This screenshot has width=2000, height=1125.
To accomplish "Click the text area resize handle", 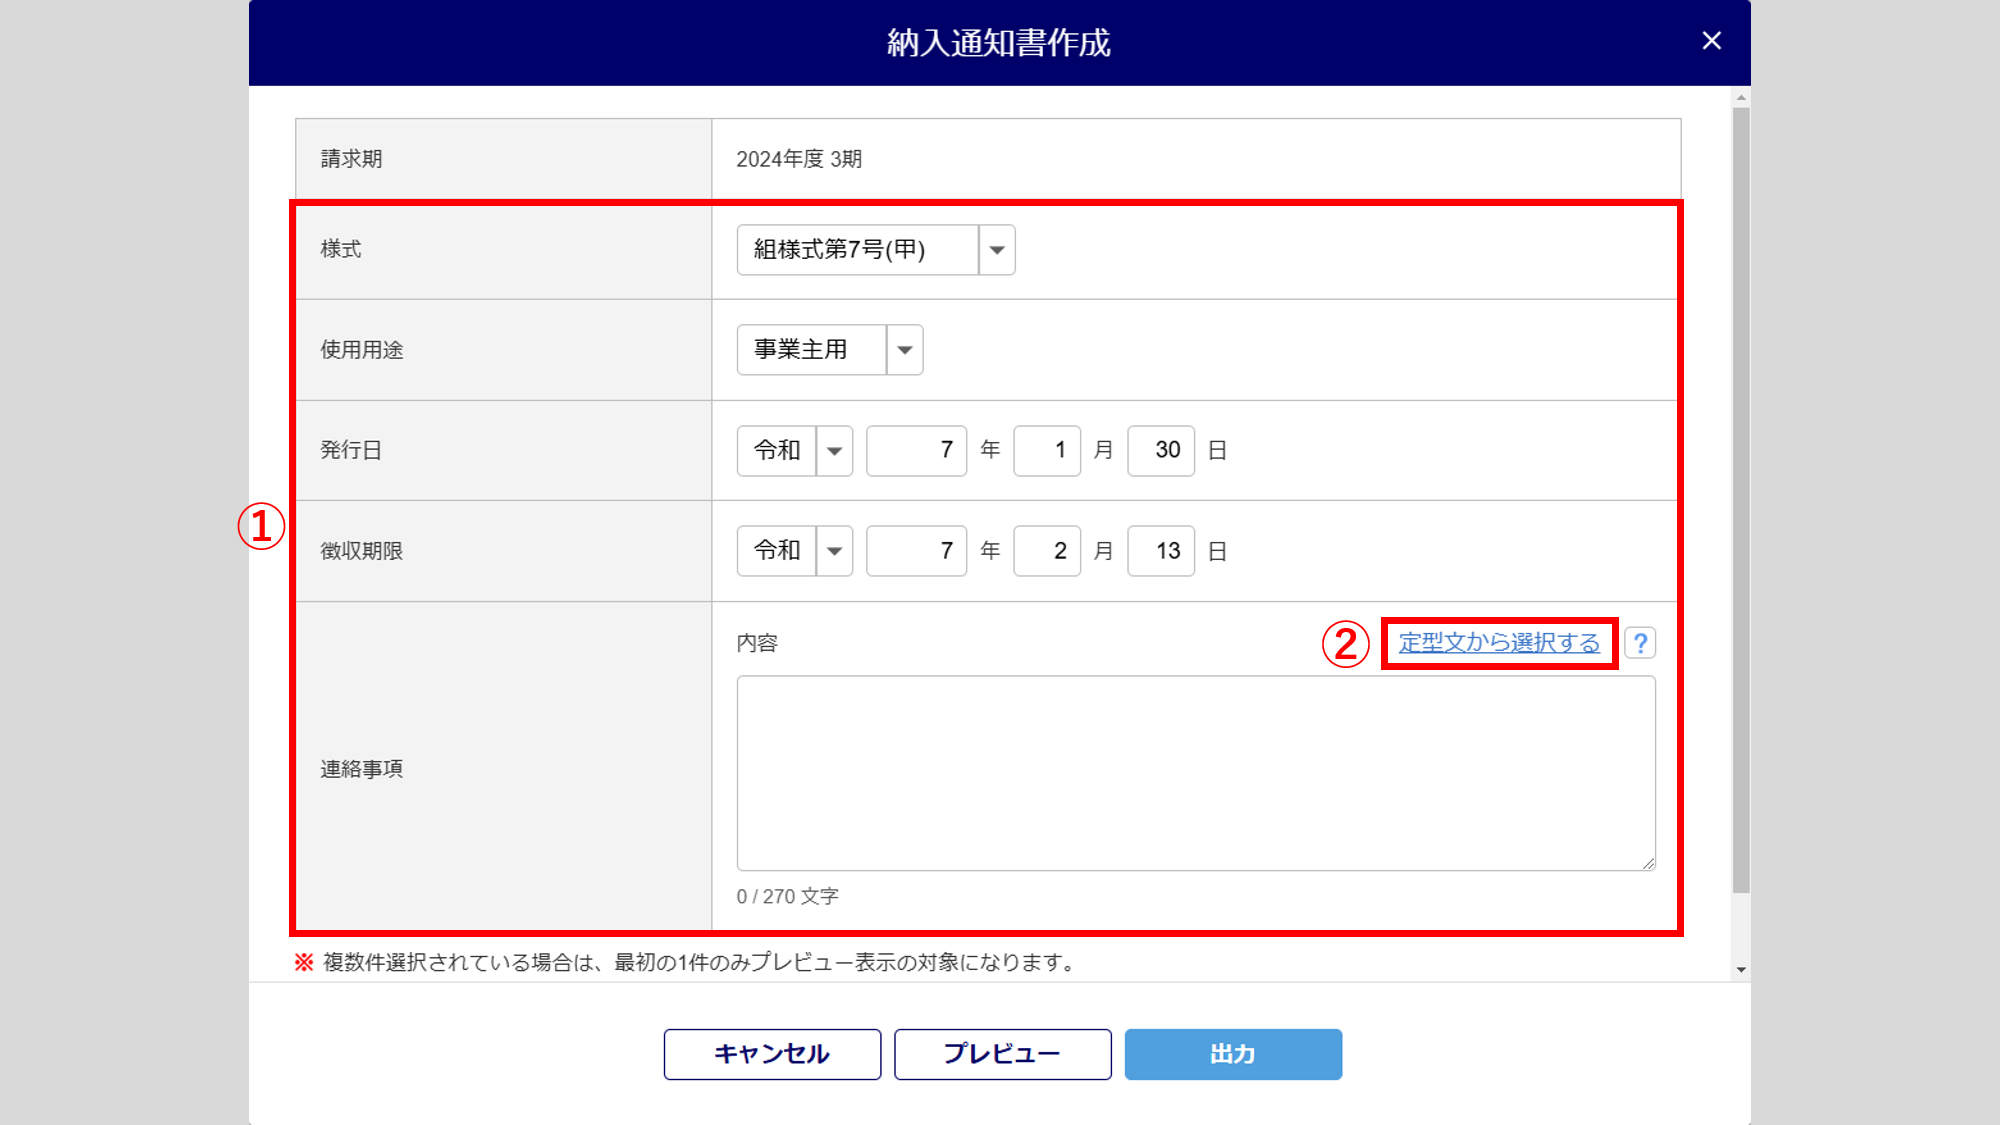I will pyautogui.click(x=1648, y=863).
